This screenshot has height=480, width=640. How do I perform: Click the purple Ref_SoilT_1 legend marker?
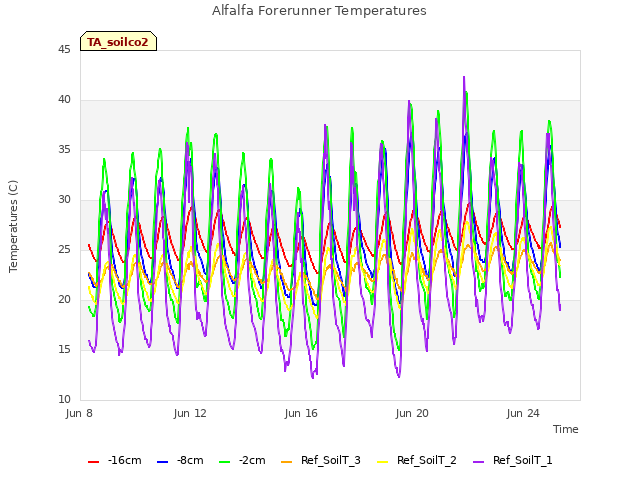[478, 462]
